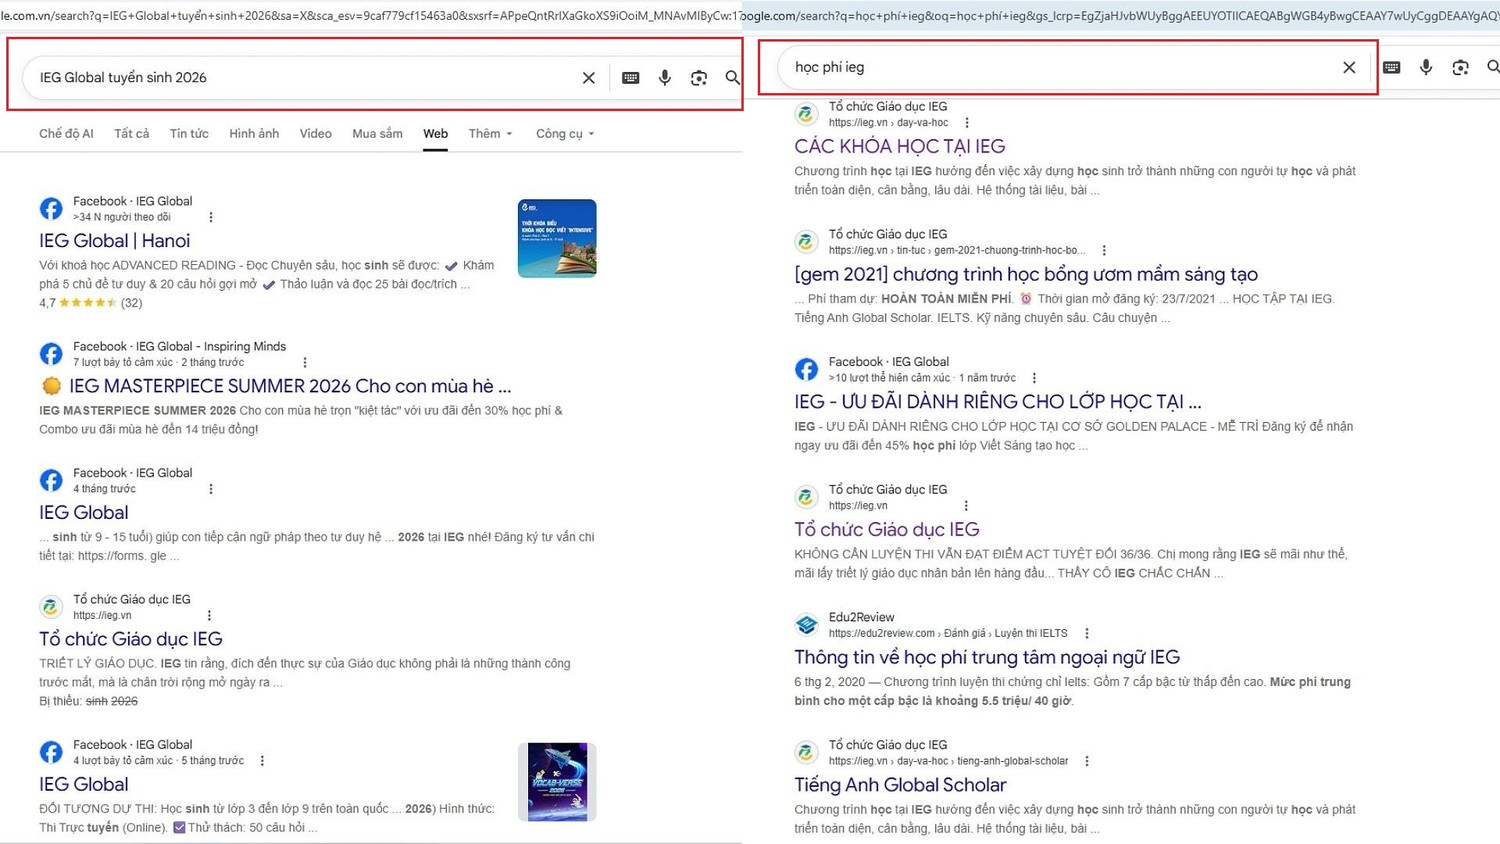Open 'IEG - ƯU ĐÃI DÀNH RIÊNG' link

pos(998,402)
